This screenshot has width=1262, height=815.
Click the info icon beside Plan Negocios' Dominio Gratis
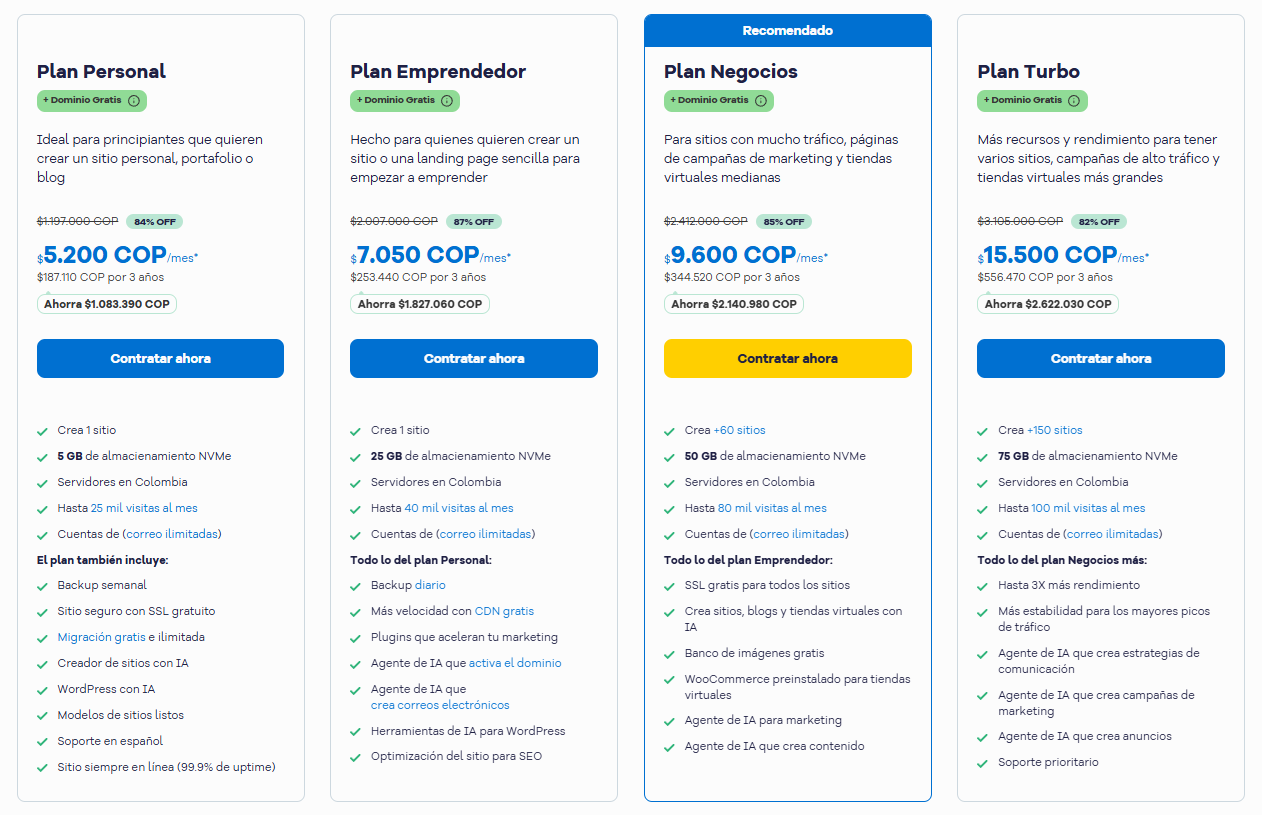pyautogui.click(x=761, y=101)
